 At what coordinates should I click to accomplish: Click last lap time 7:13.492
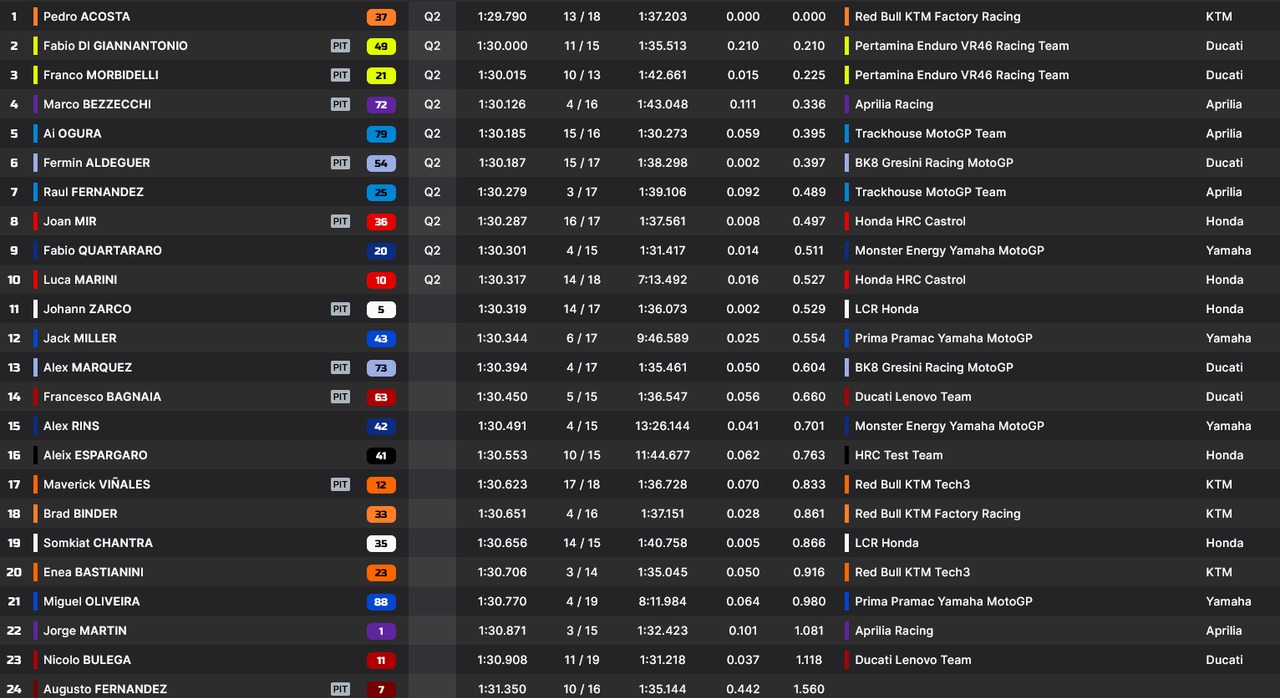point(664,280)
